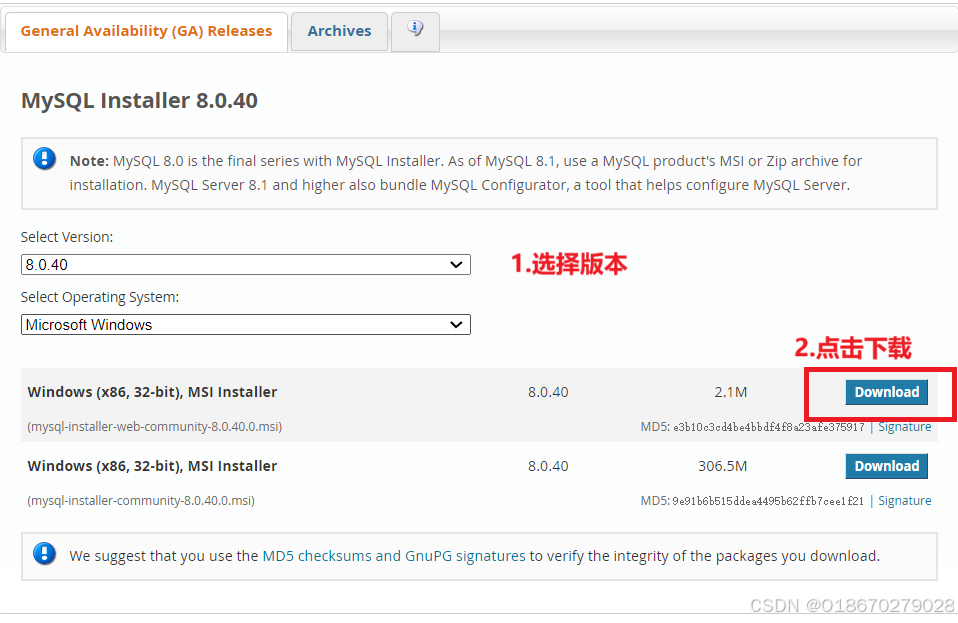The image size is (958, 623).
Task: Click the MD5 hash starting with 9e91b6b515
Action: pyautogui.click(x=768, y=501)
